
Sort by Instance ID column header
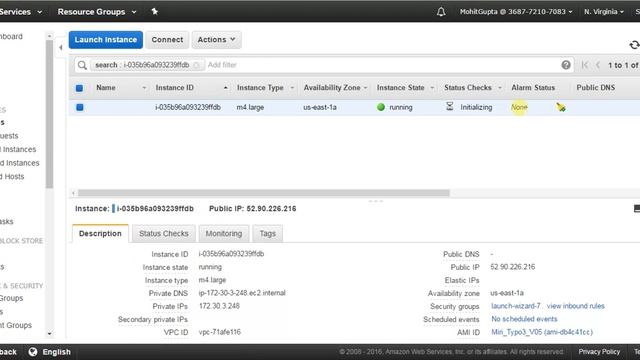point(174,88)
